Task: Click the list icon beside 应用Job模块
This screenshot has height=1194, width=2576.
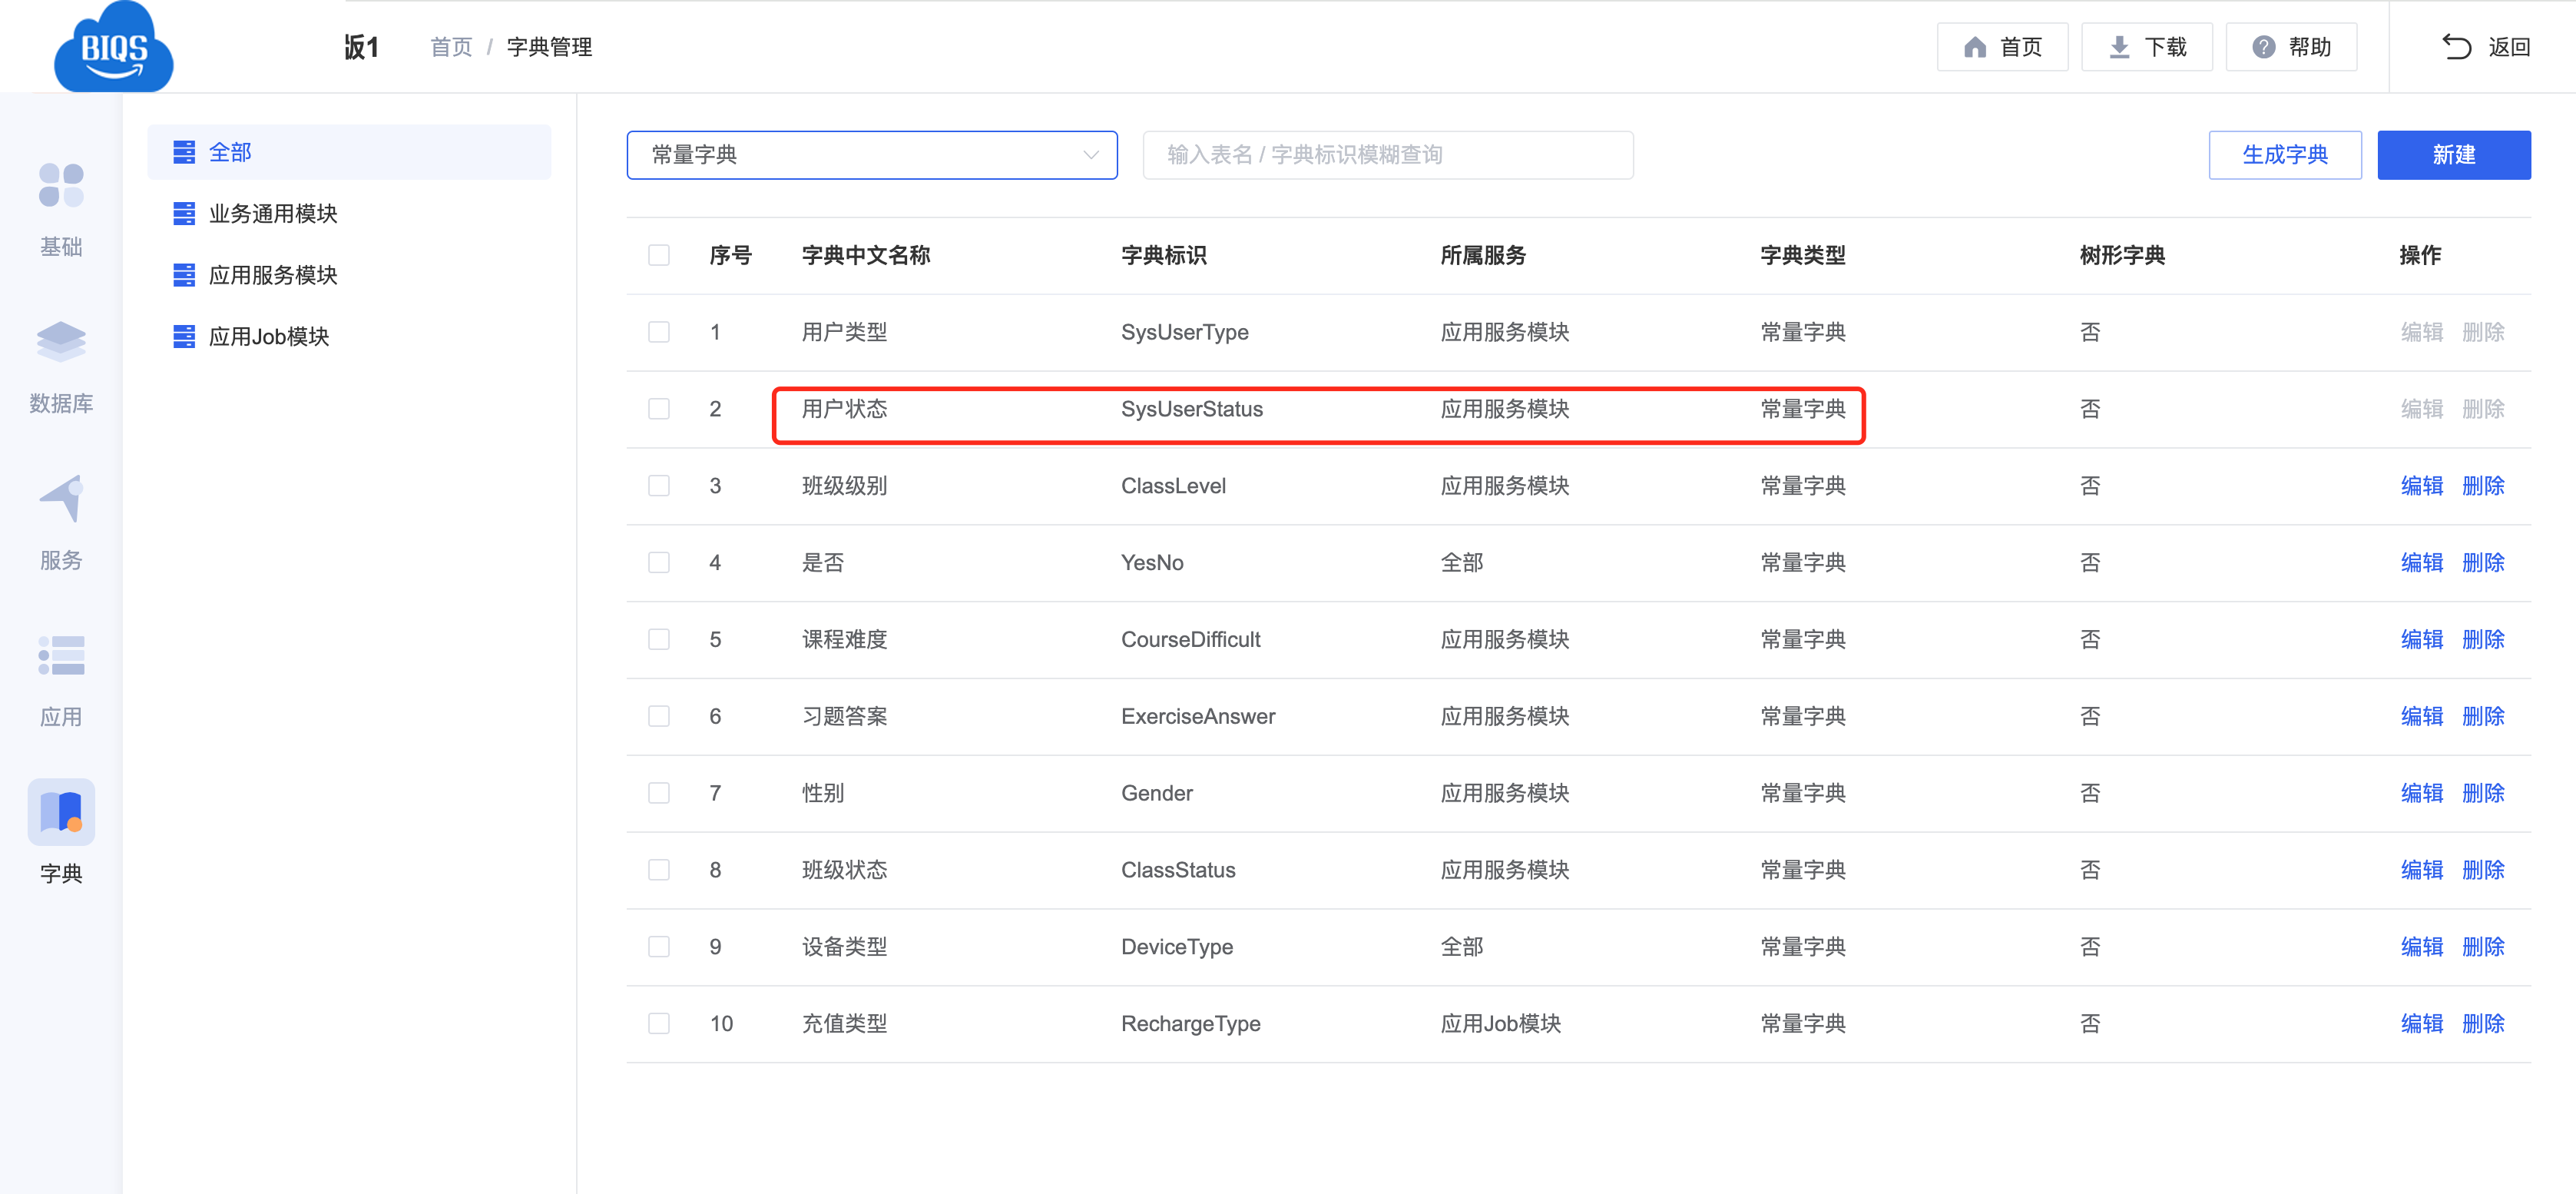Action: click(x=184, y=336)
